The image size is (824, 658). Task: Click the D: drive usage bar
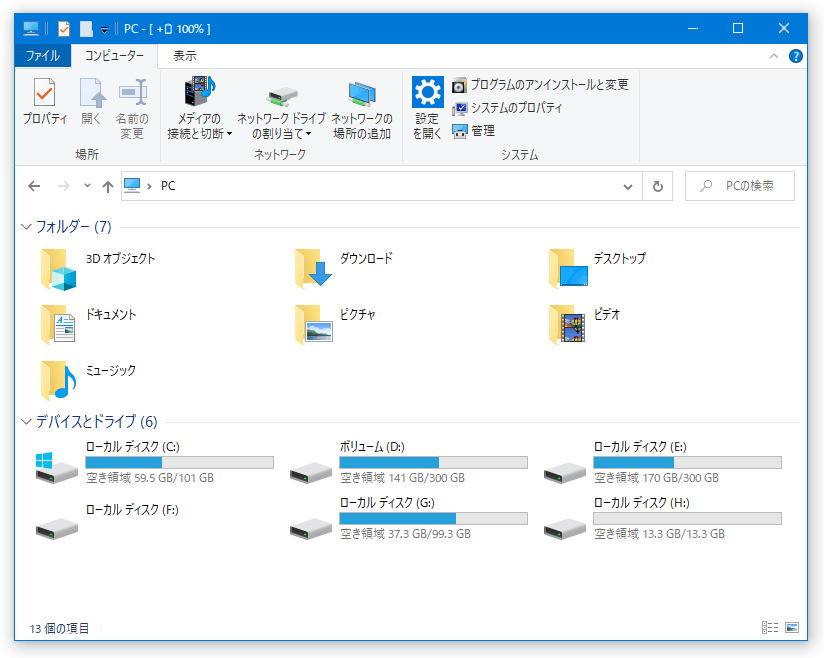click(x=434, y=462)
